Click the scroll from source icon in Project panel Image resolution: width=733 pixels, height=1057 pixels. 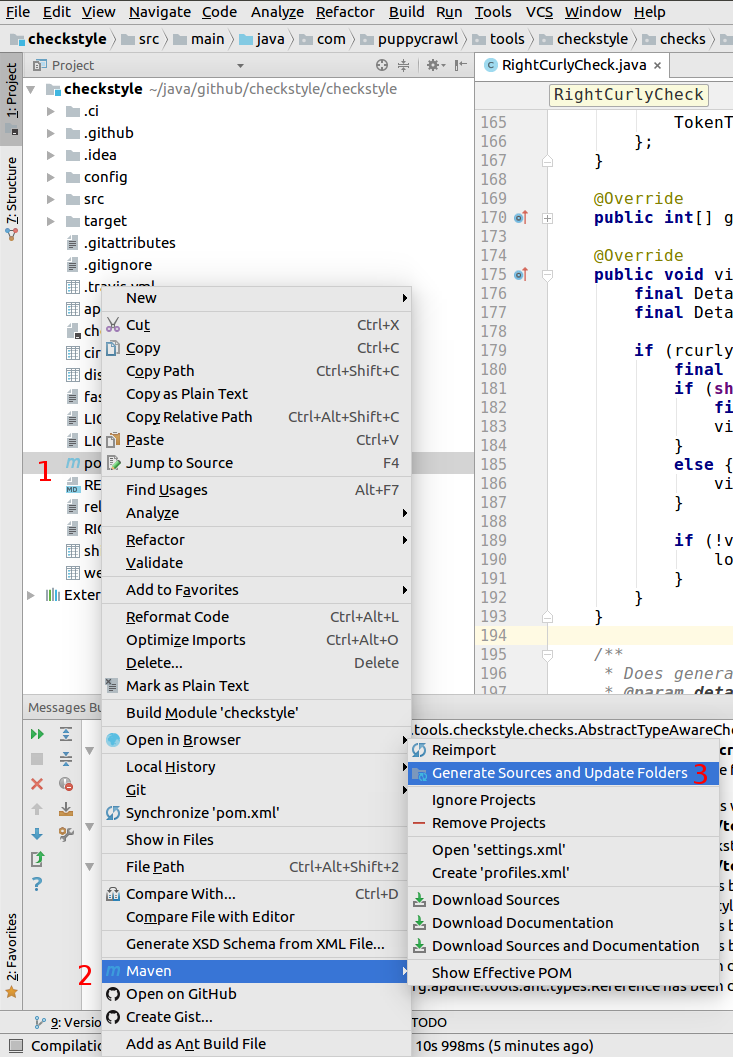[x=381, y=65]
